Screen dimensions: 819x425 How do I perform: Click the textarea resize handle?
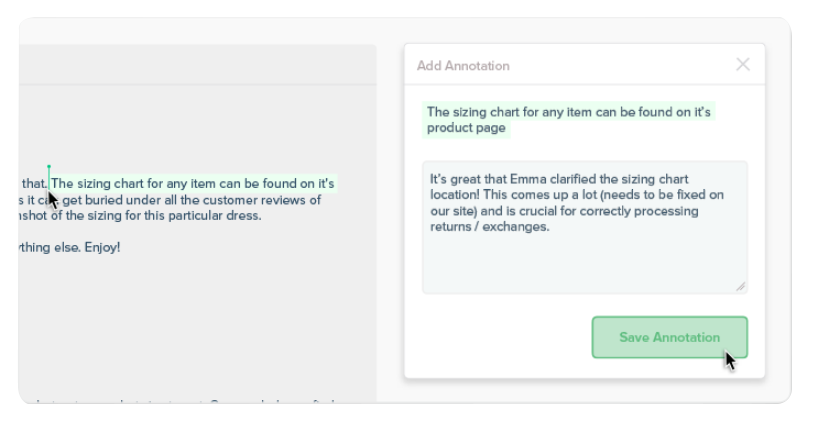[741, 287]
